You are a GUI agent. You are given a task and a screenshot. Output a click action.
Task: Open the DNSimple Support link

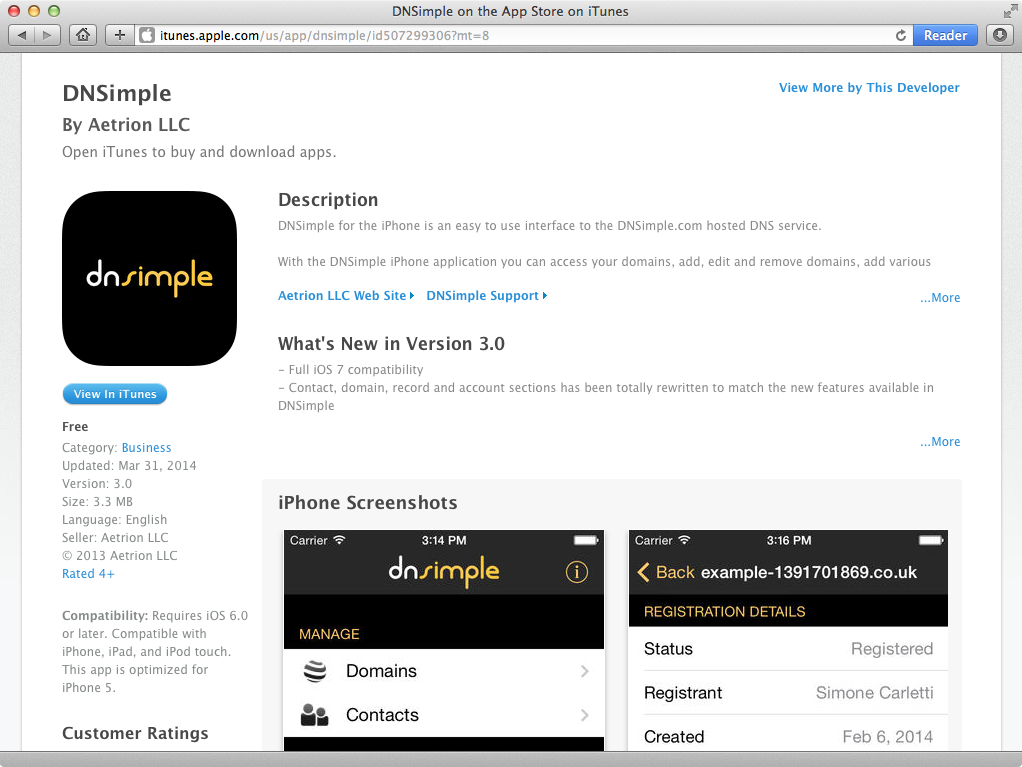tap(486, 296)
